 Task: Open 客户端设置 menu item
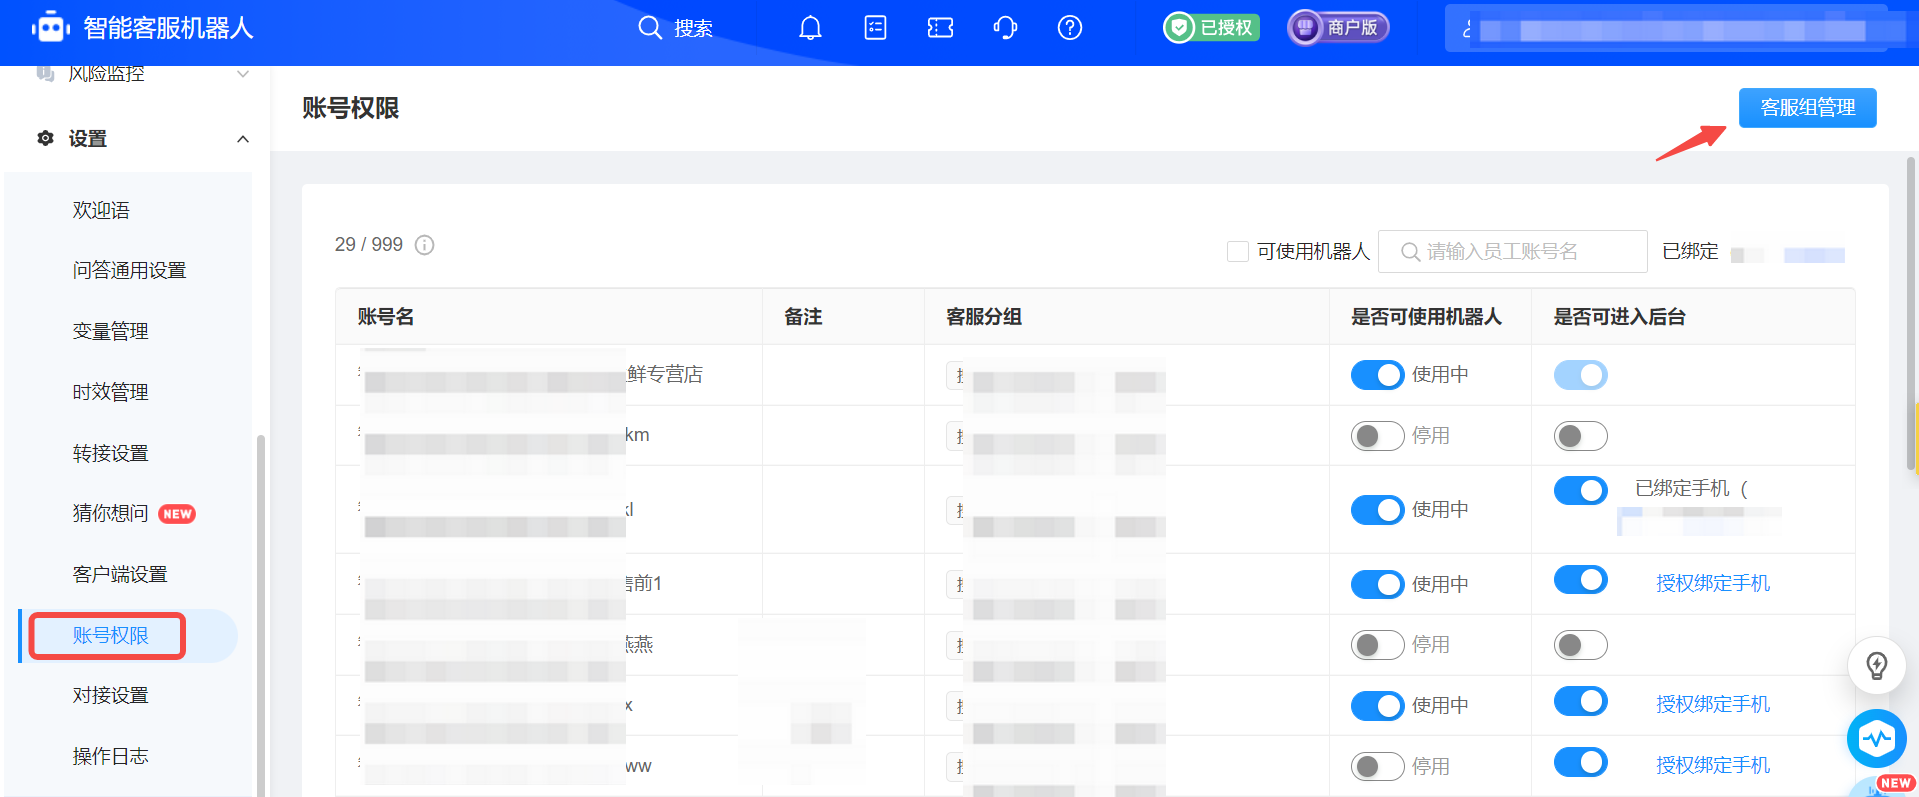[x=120, y=575]
